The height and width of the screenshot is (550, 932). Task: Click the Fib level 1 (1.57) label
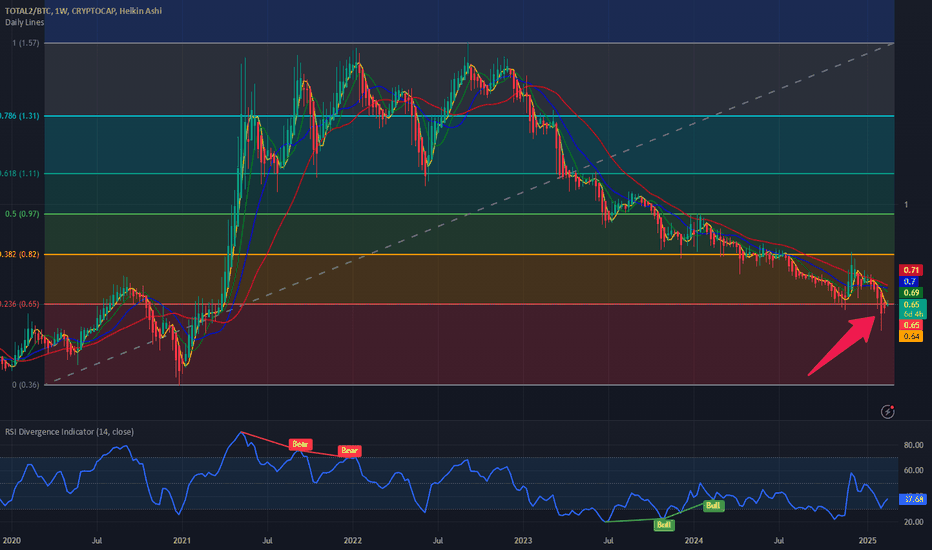point(26,43)
